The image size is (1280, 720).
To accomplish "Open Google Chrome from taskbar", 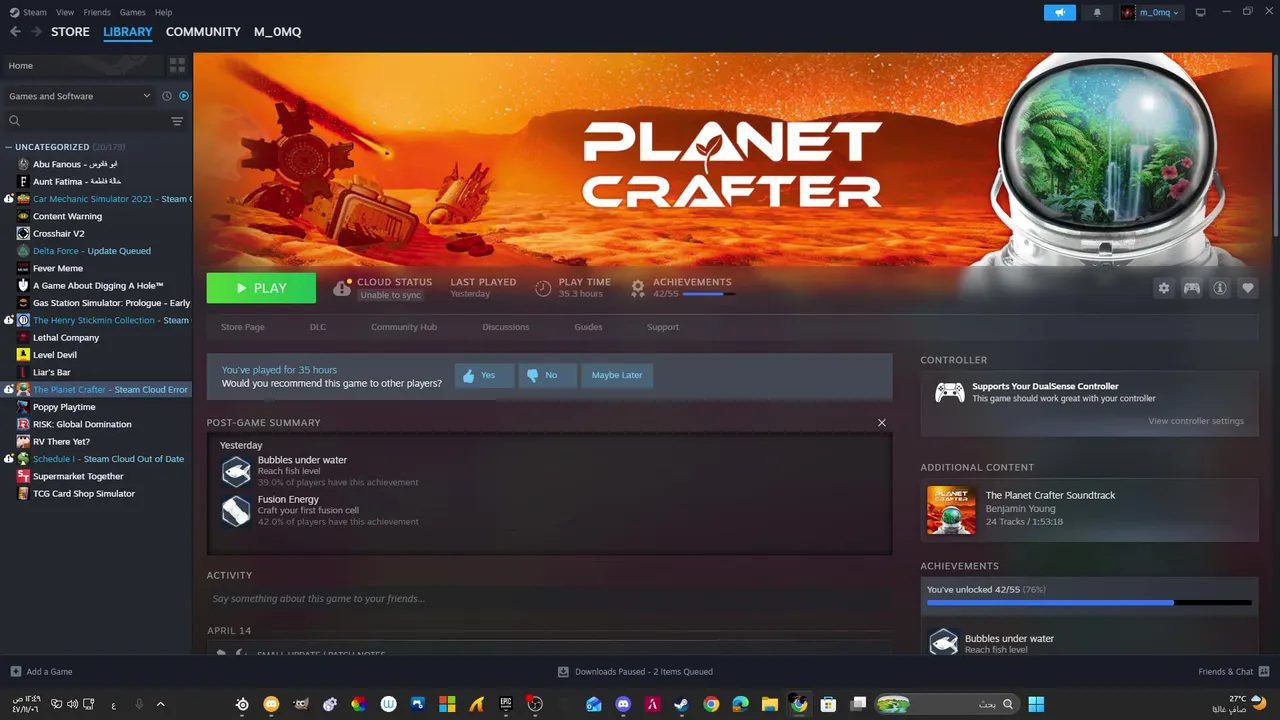I will tap(711, 704).
